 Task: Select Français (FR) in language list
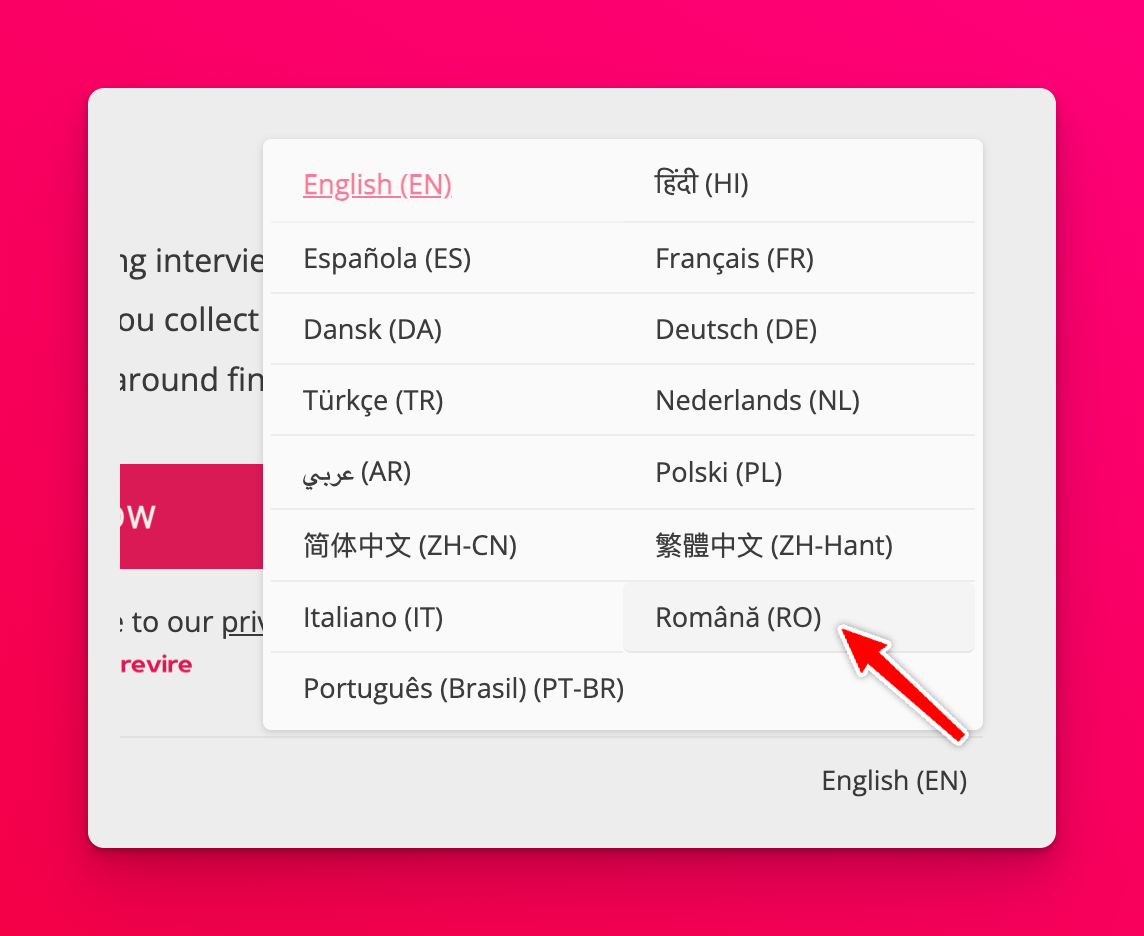(x=734, y=259)
